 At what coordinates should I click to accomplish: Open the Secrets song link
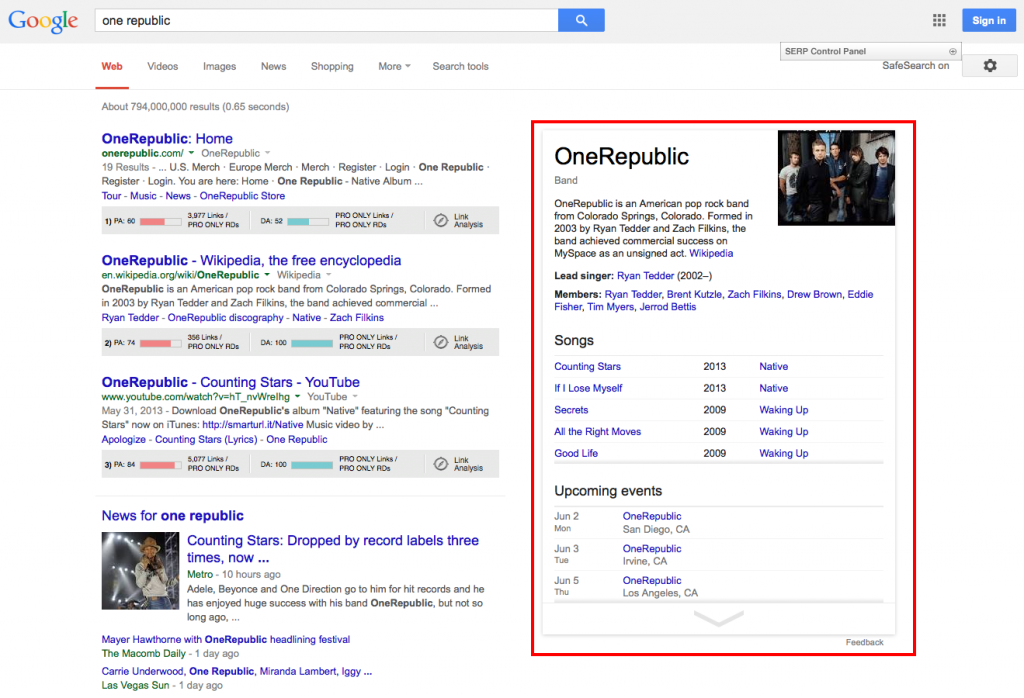tap(571, 410)
